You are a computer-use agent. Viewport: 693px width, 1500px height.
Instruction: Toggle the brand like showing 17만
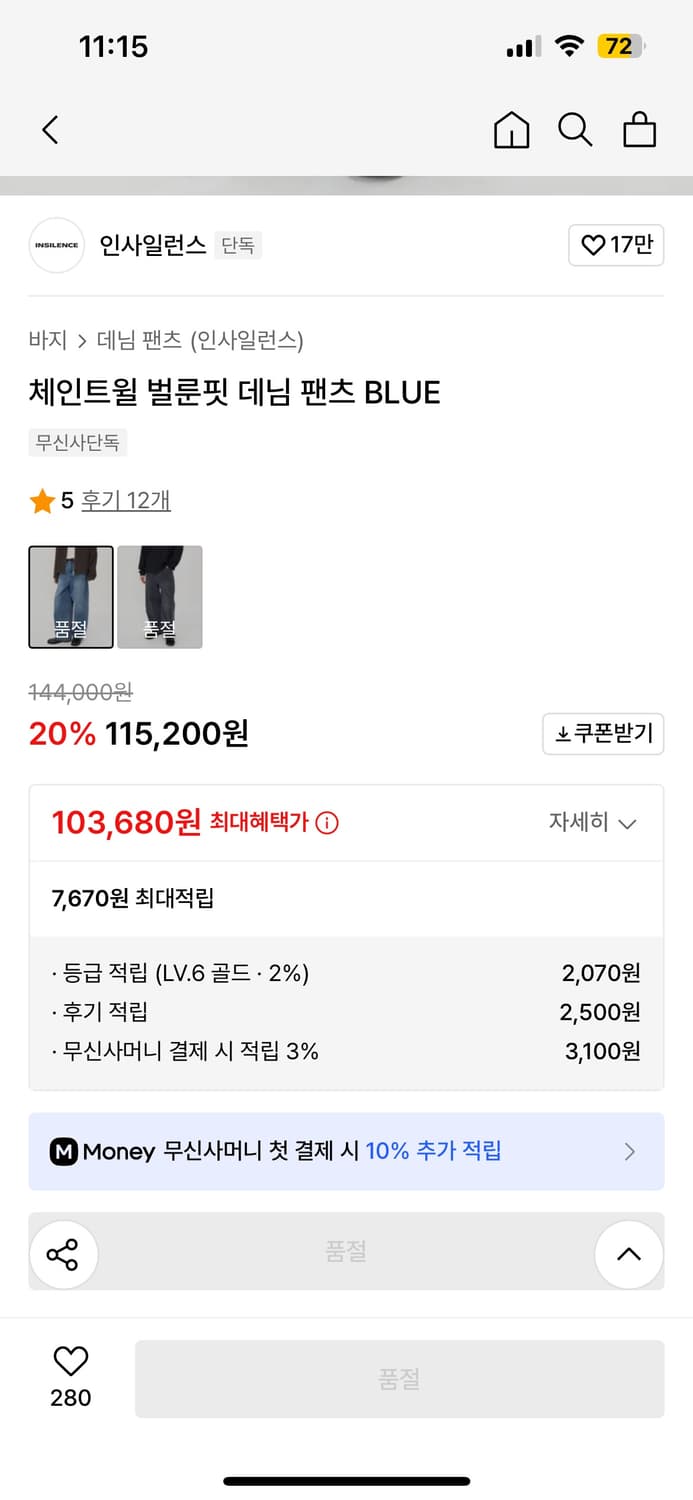[x=616, y=245]
